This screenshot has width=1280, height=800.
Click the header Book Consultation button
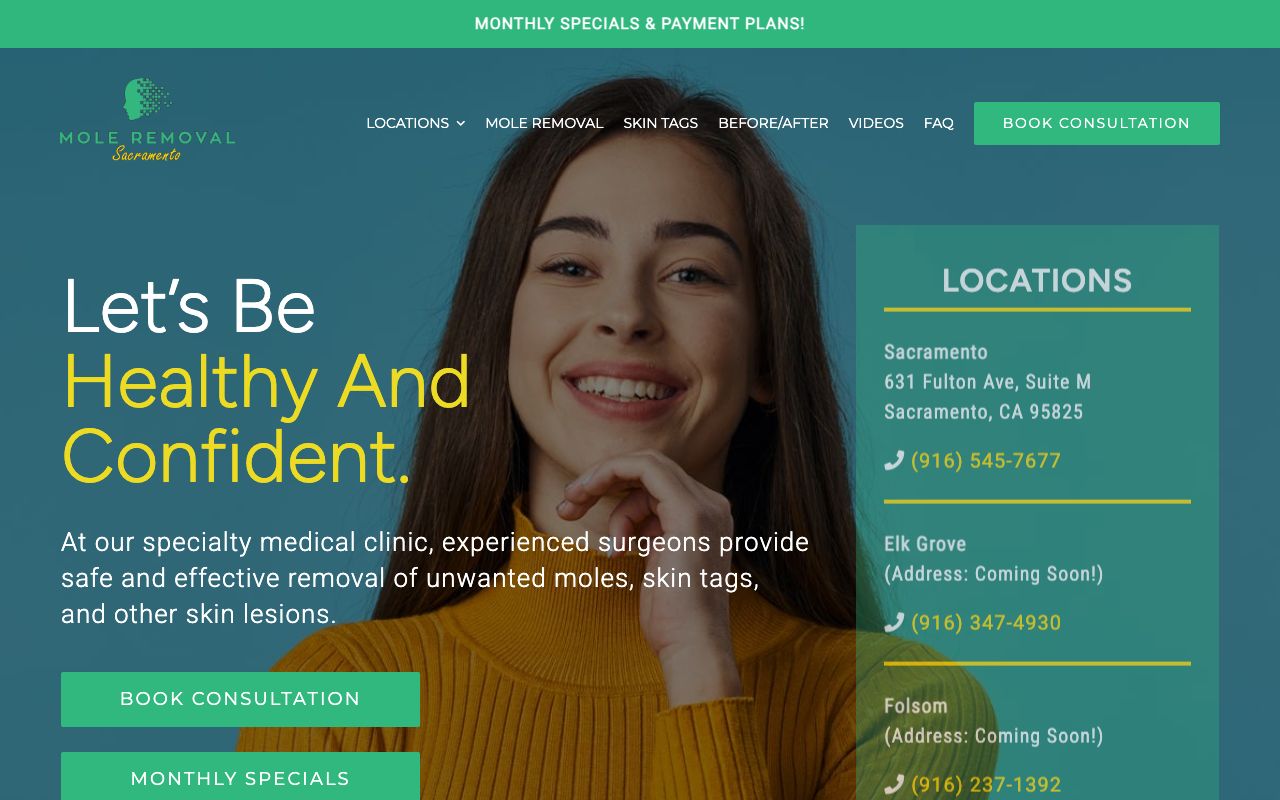(1097, 123)
